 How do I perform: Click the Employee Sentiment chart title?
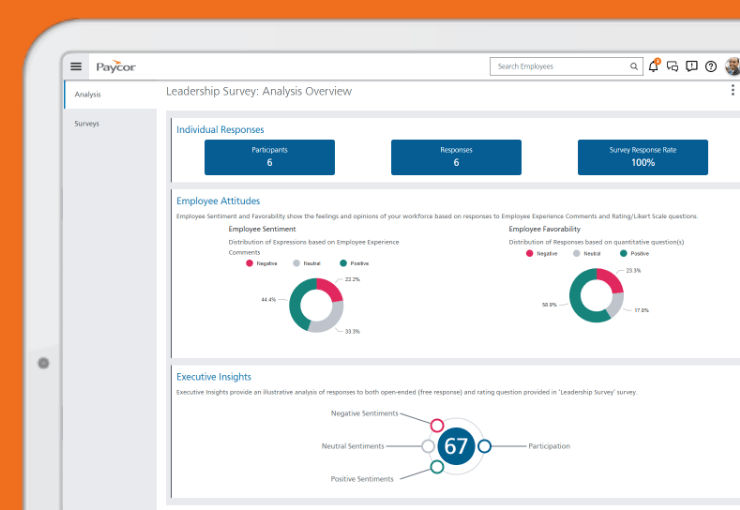point(262,229)
